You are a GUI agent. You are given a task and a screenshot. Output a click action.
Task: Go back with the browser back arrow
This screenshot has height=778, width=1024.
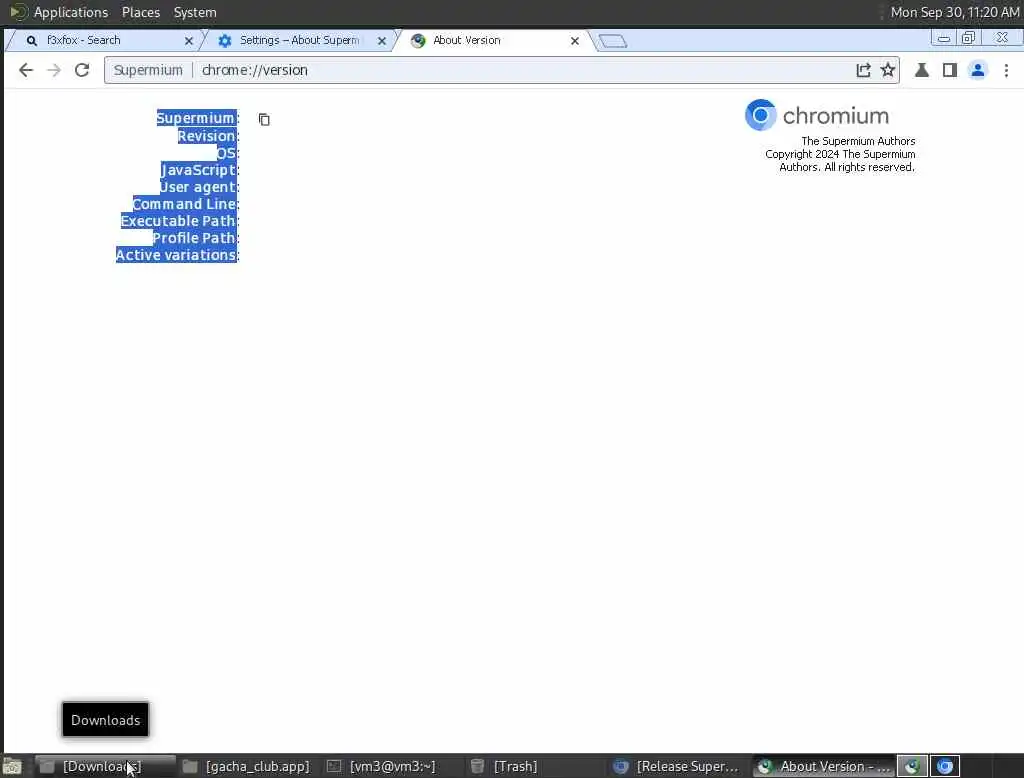25,70
